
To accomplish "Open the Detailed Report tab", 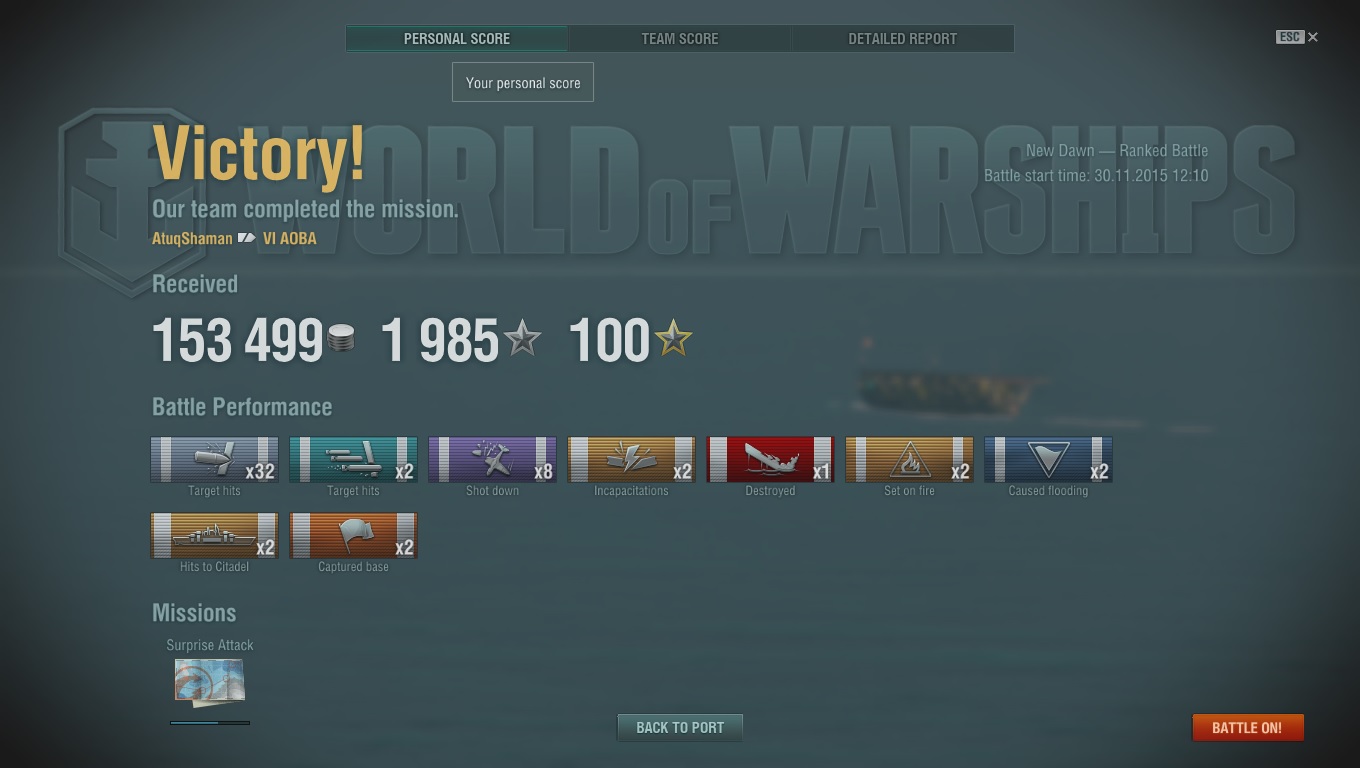I will [x=903, y=39].
